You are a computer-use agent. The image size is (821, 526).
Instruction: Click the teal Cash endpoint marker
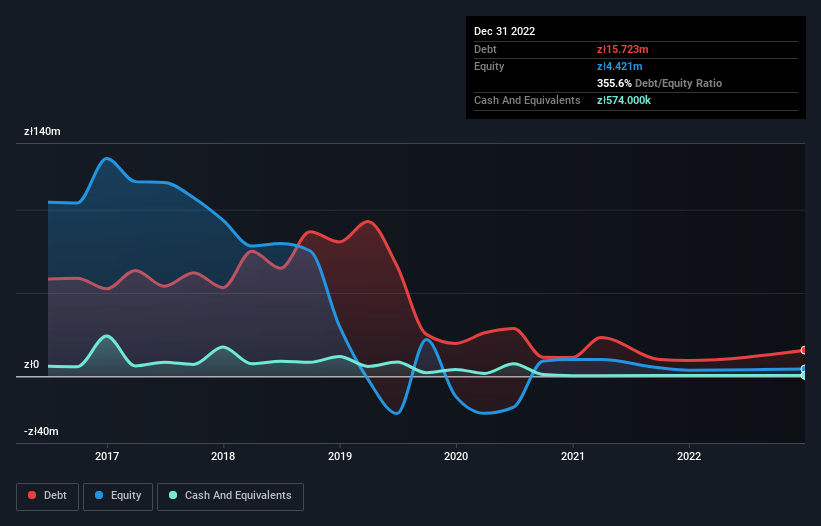[804, 375]
